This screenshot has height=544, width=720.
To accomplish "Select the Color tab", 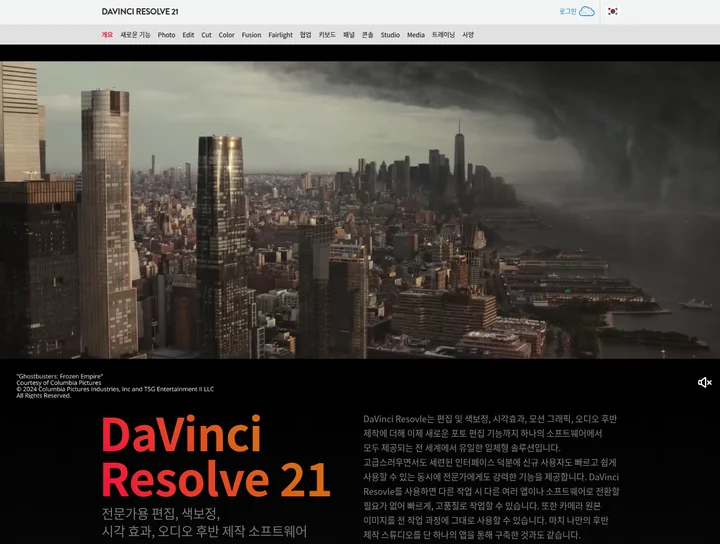I will tap(226, 35).
